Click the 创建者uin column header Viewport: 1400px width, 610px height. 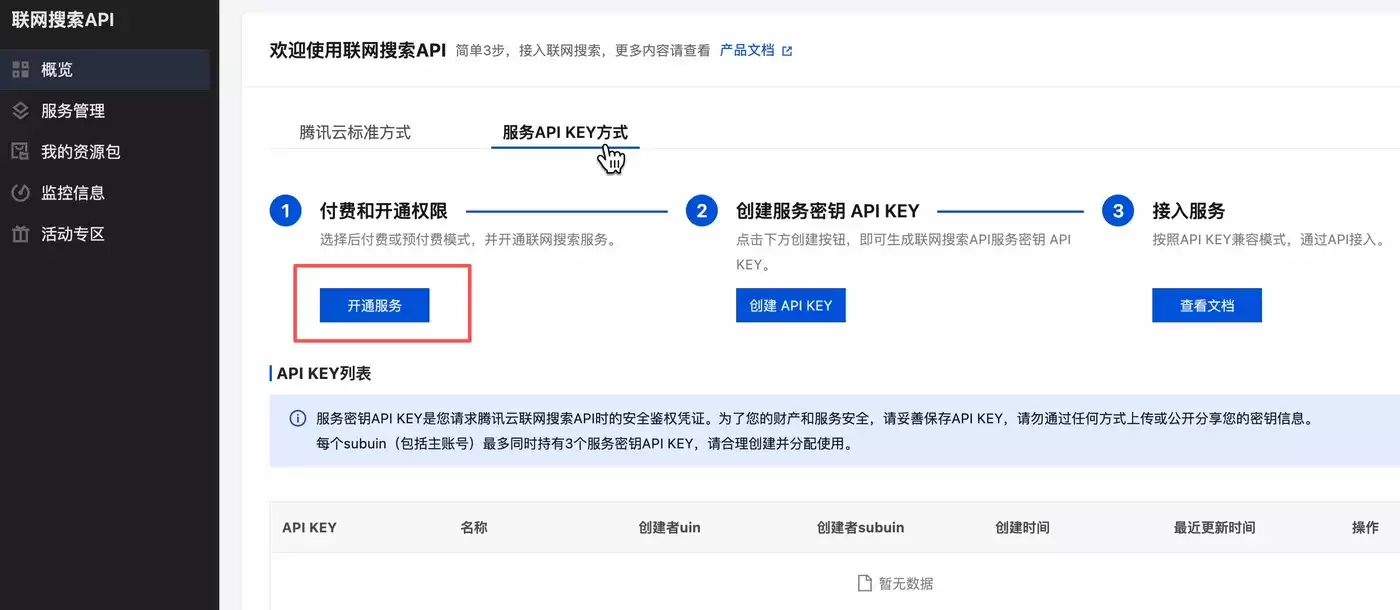(669, 527)
